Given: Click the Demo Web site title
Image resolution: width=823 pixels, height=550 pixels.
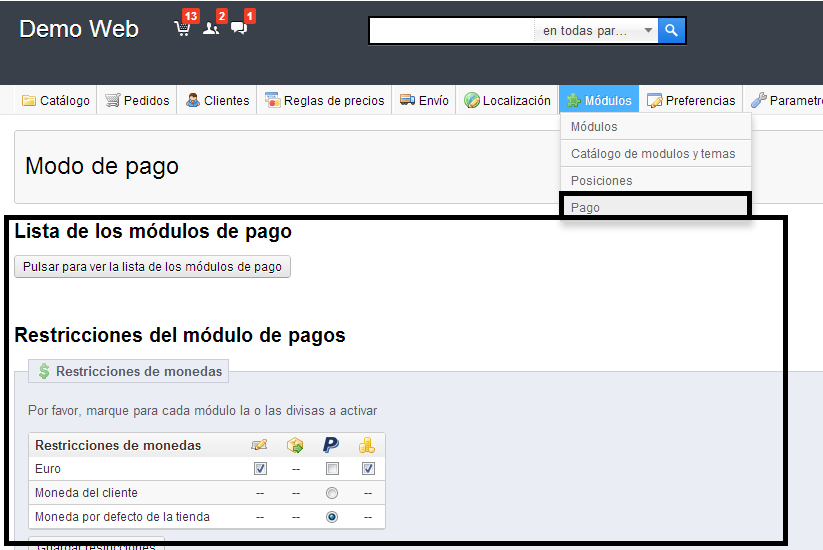Looking at the screenshot, I should click(79, 29).
